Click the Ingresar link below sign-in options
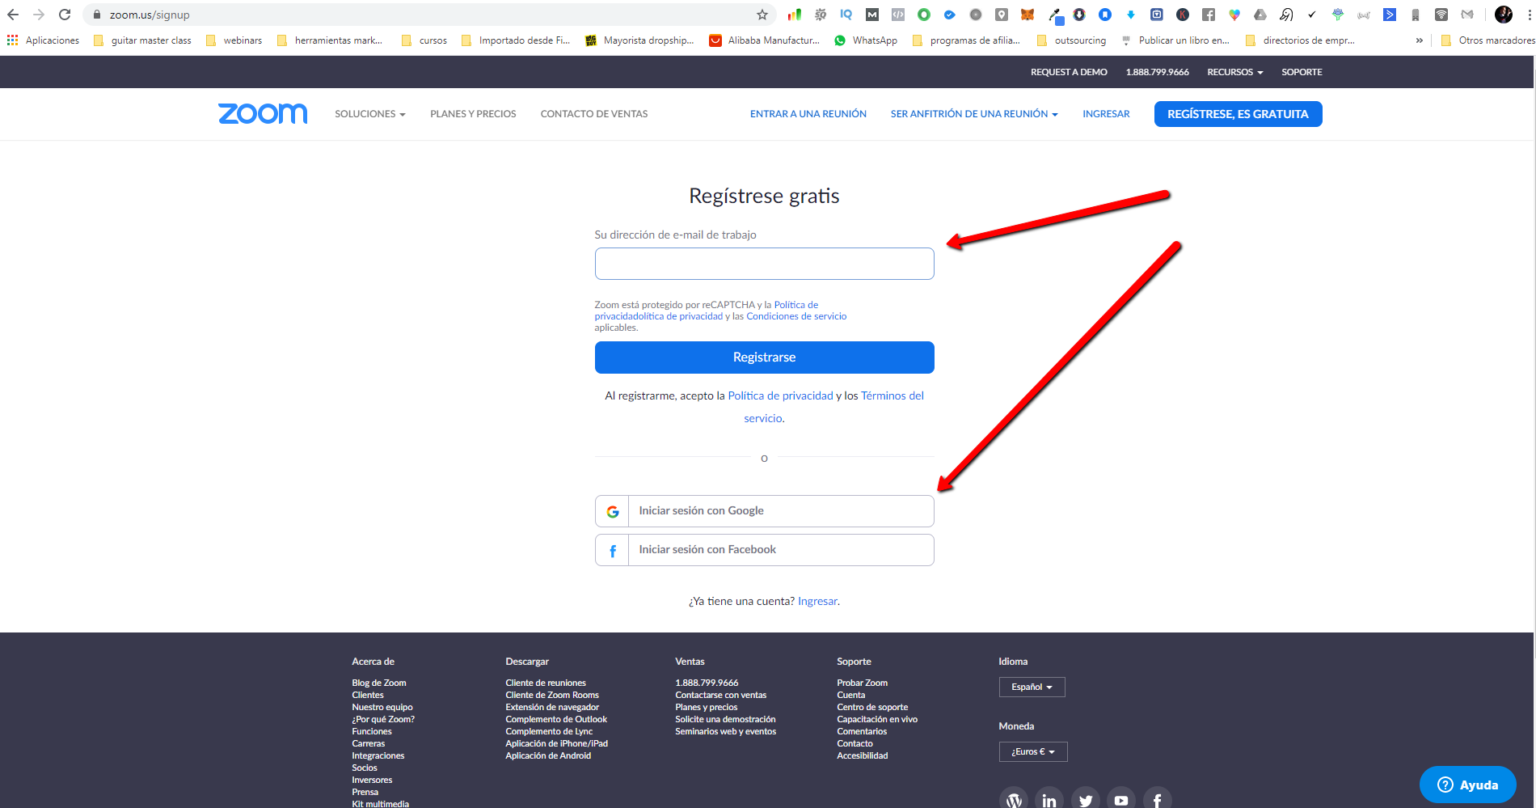 (817, 602)
